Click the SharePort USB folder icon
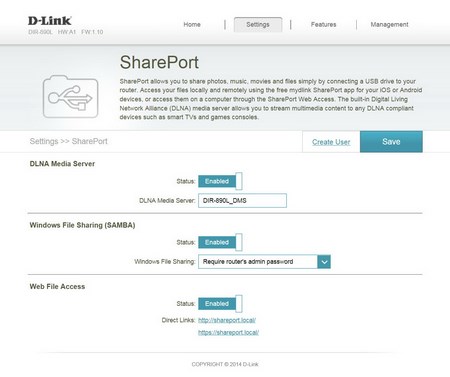The image size is (450, 377). (x=70, y=96)
